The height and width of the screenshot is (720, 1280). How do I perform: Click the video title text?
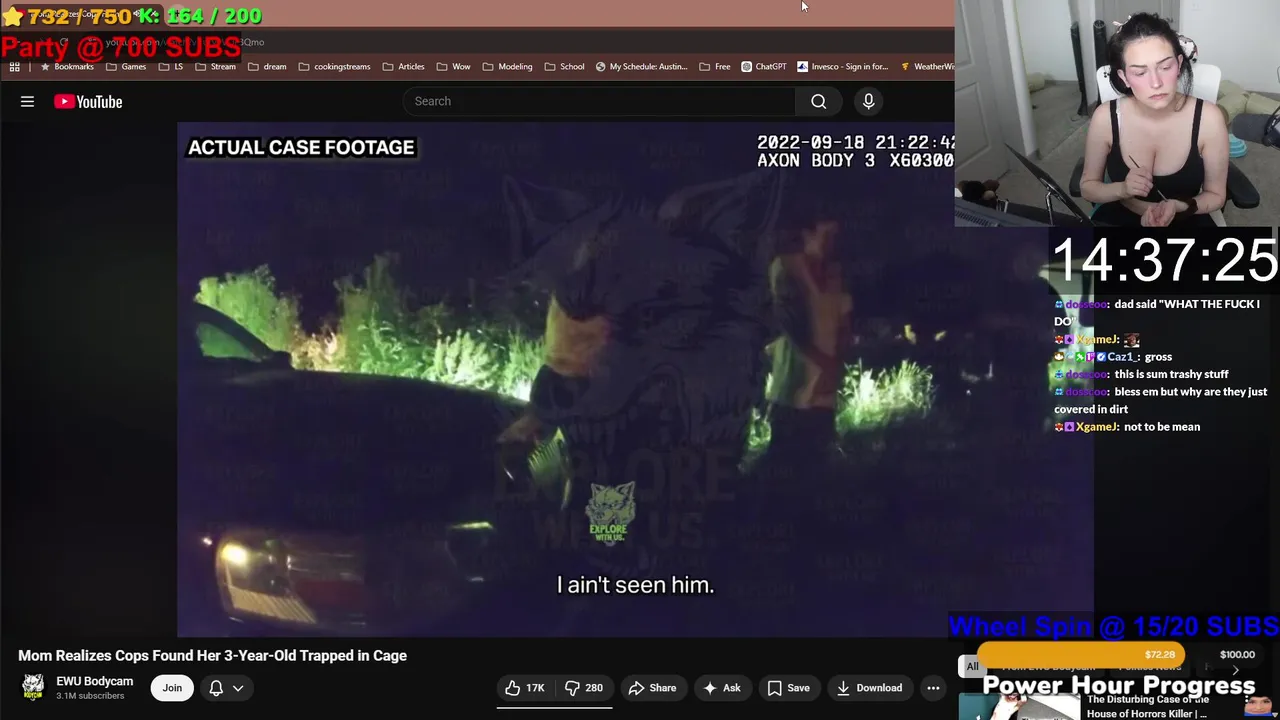pyautogui.click(x=212, y=656)
